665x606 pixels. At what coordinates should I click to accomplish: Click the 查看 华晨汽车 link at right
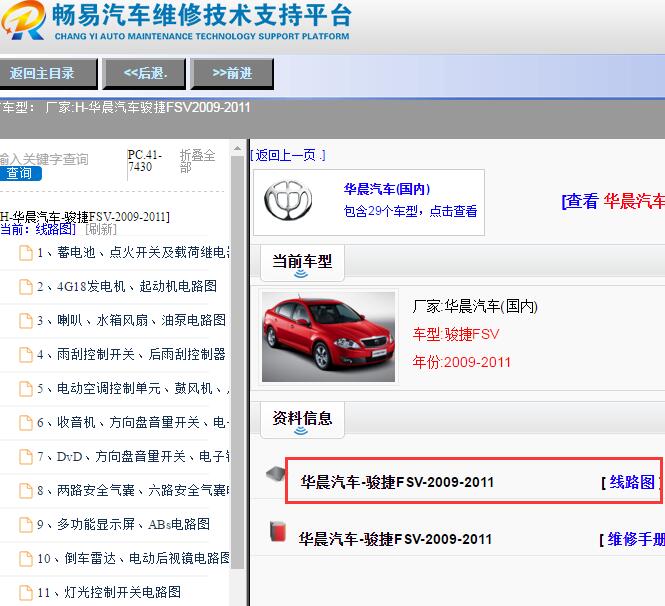[613, 201]
